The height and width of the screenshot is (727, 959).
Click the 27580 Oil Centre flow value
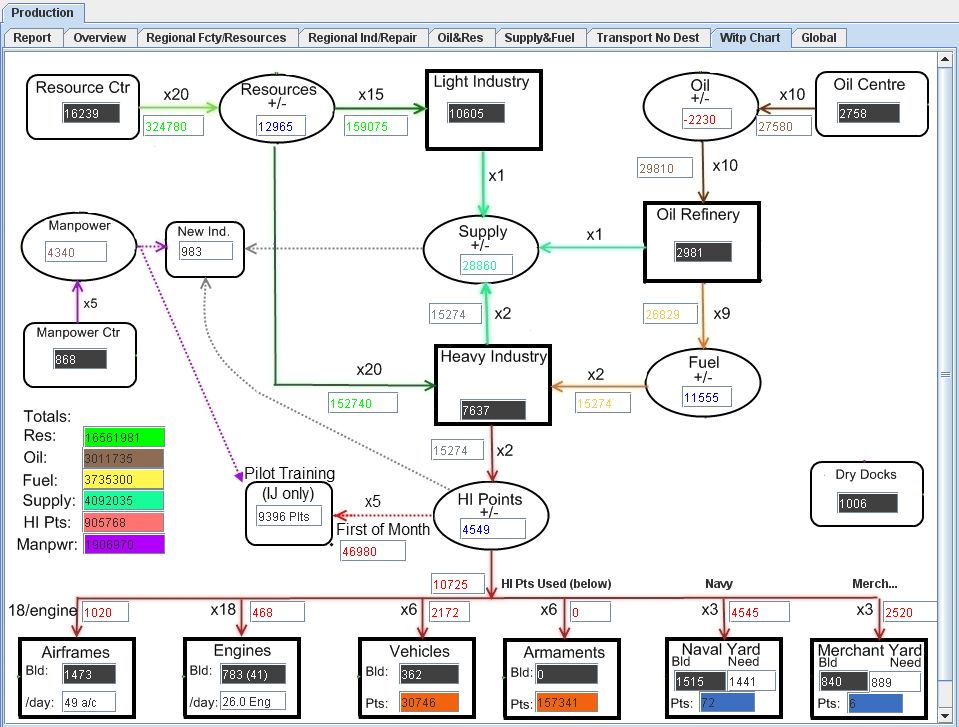click(x=784, y=127)
